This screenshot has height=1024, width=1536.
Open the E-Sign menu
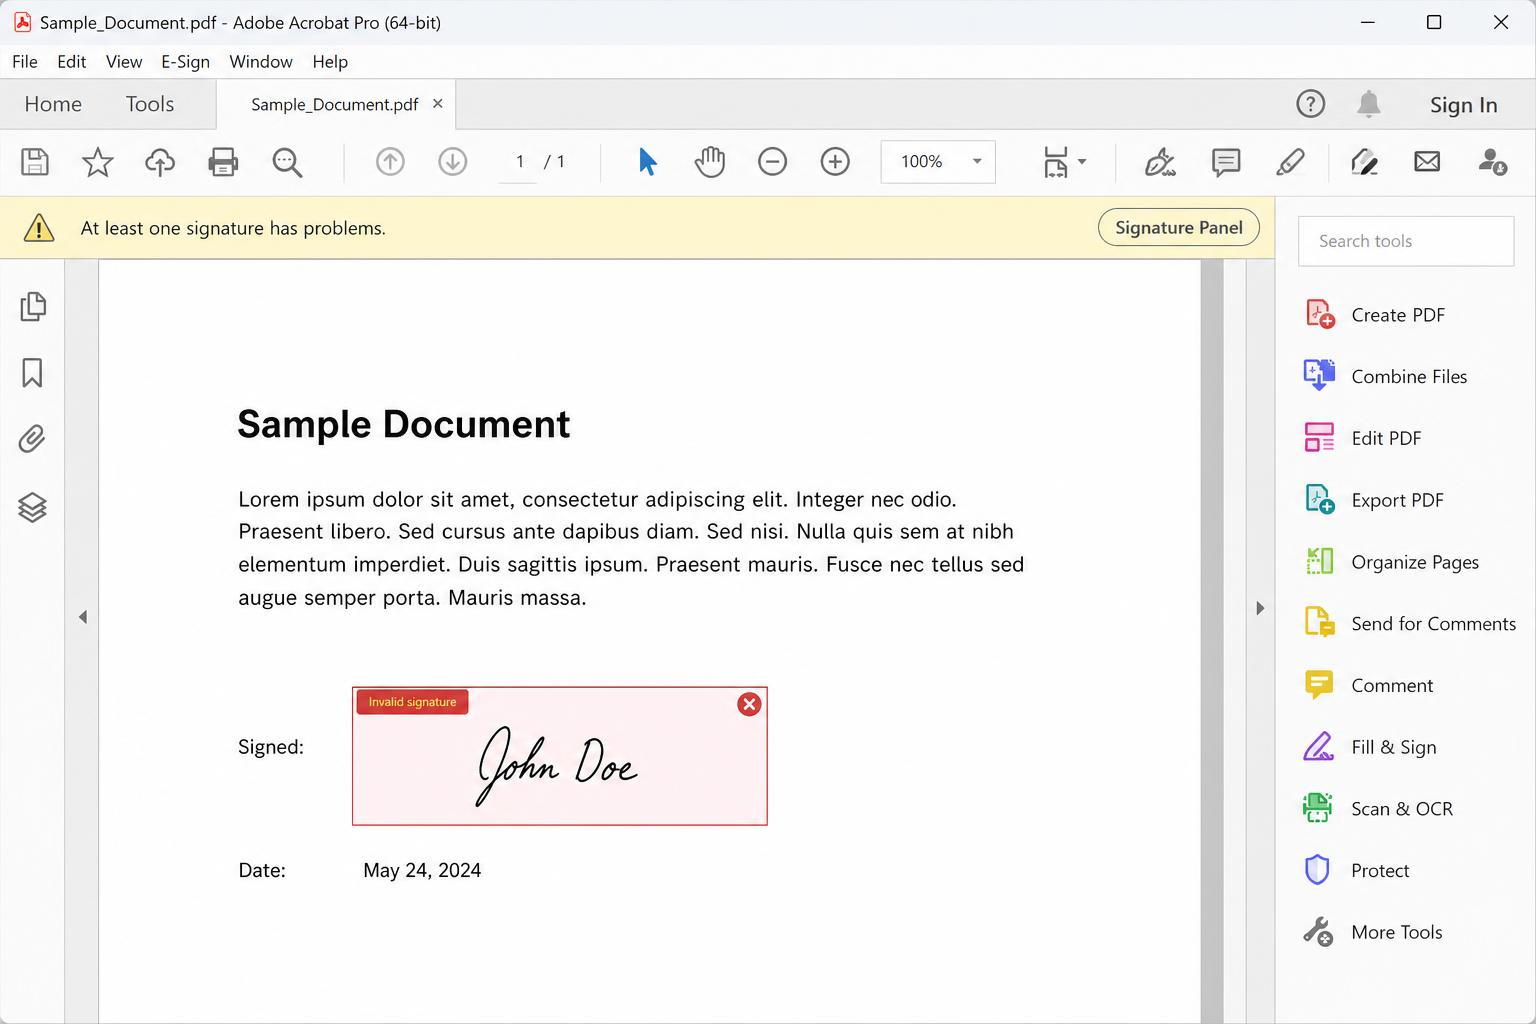coord(186,62)
